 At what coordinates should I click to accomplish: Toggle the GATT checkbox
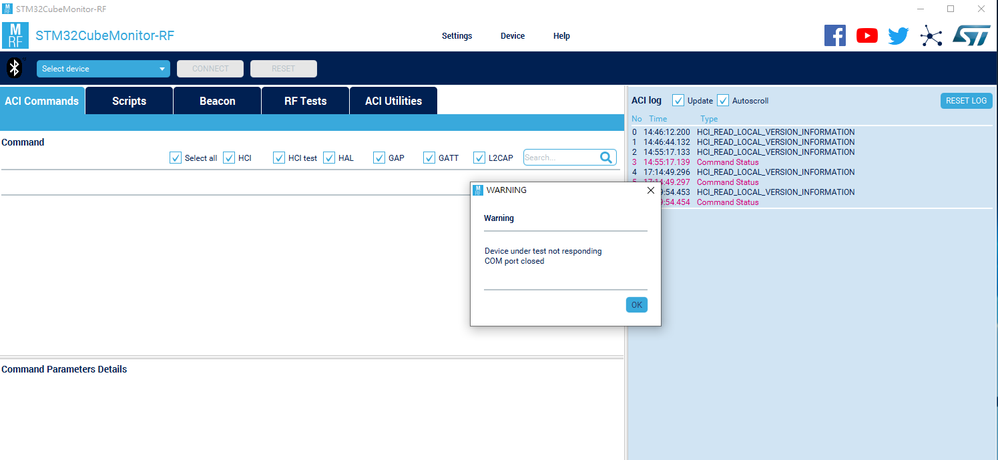[429, 158]
